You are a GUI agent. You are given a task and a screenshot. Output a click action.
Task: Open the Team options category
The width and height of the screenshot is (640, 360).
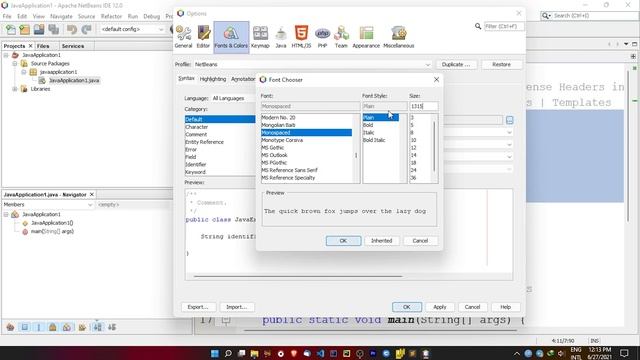[x=341, y=37]
